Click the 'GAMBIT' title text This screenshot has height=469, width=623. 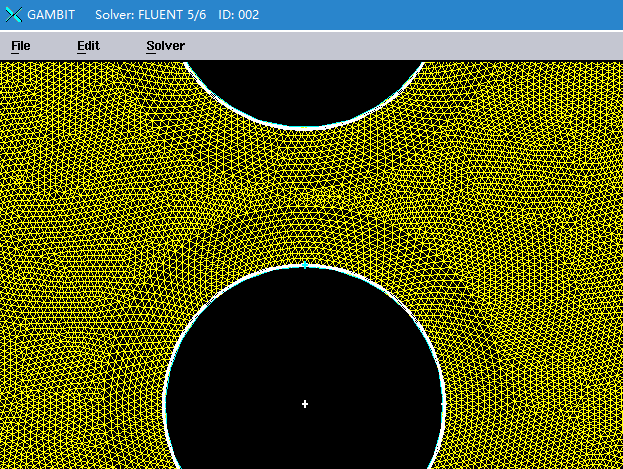[51, 15]
